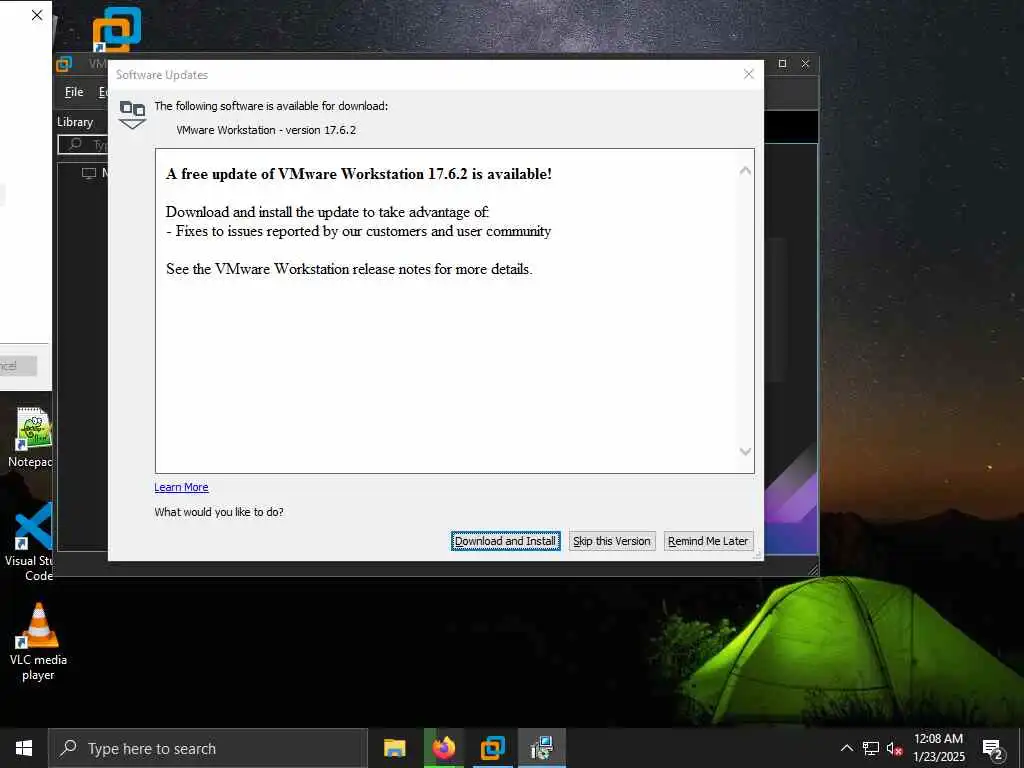Open the Learn More link

pyautogui.click(x=181, y=487)
